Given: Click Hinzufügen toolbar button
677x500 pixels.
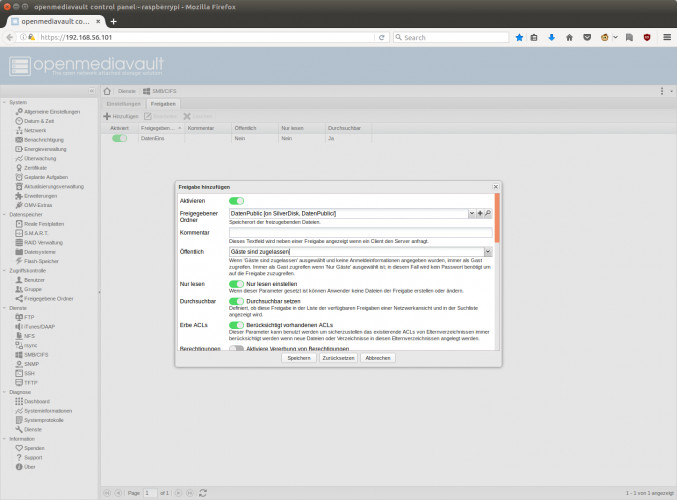Looking at the screenshot, I should (121, 117).
